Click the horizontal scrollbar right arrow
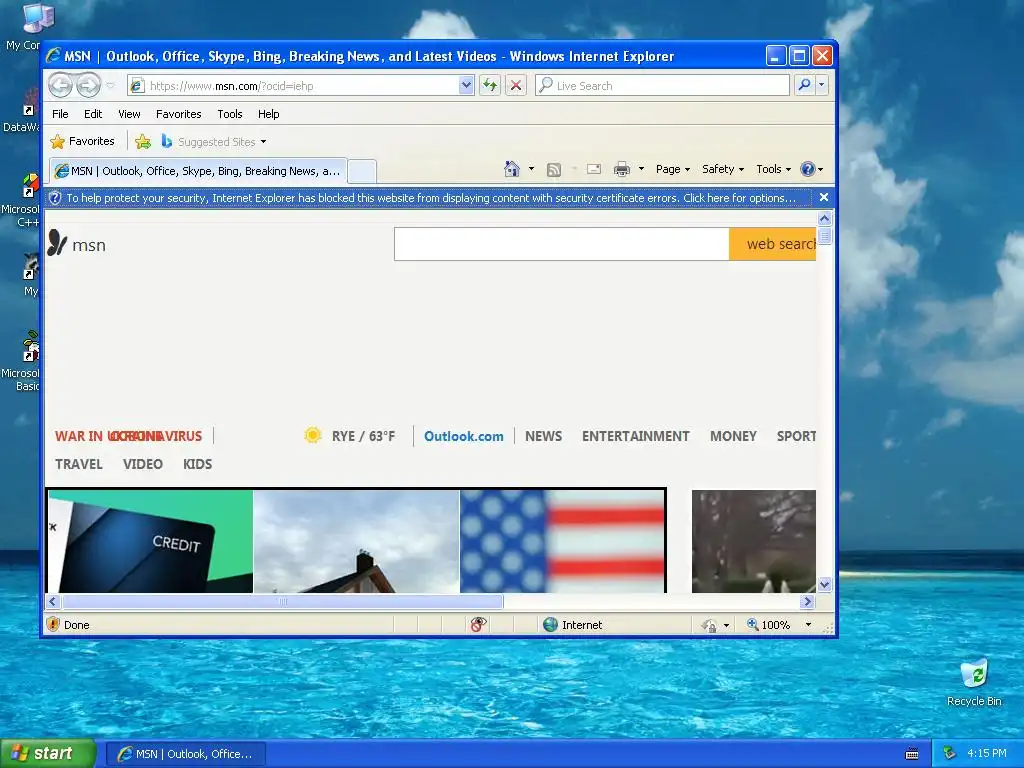1024x768 pixels. click(807, 601)
